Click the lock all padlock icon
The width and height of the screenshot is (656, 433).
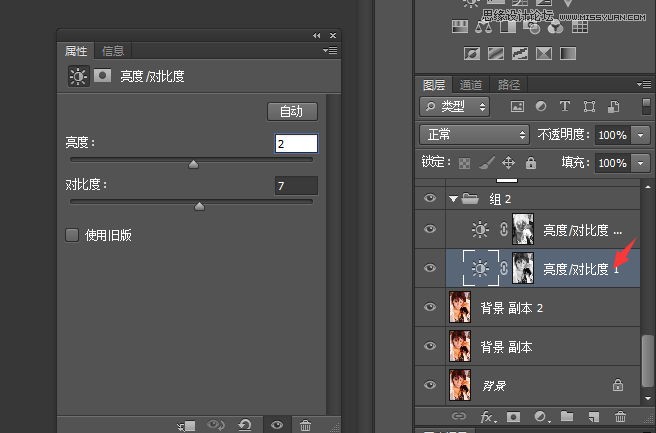pos(531,162)
